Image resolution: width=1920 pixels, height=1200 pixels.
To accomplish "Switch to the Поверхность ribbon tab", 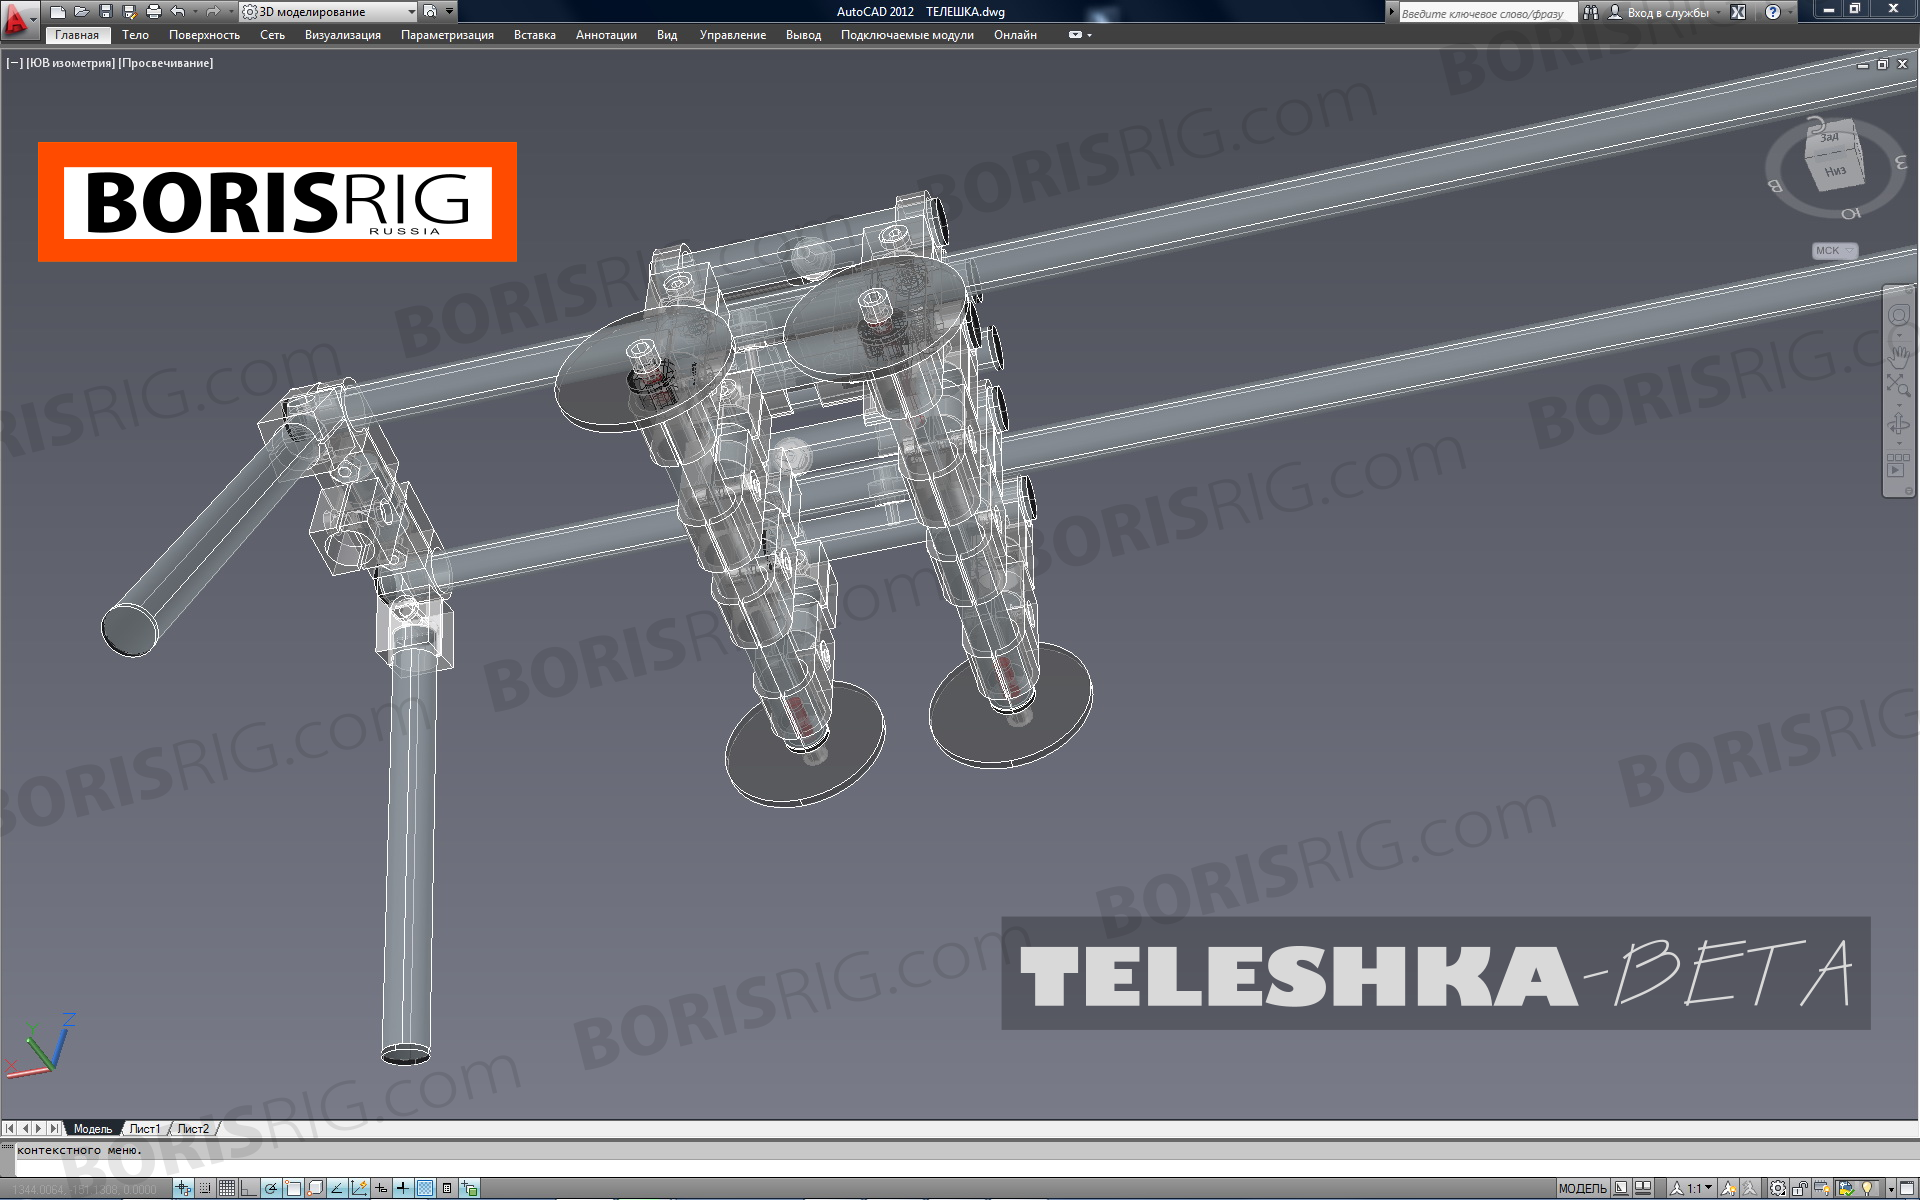I will click(x=204, y=35).
